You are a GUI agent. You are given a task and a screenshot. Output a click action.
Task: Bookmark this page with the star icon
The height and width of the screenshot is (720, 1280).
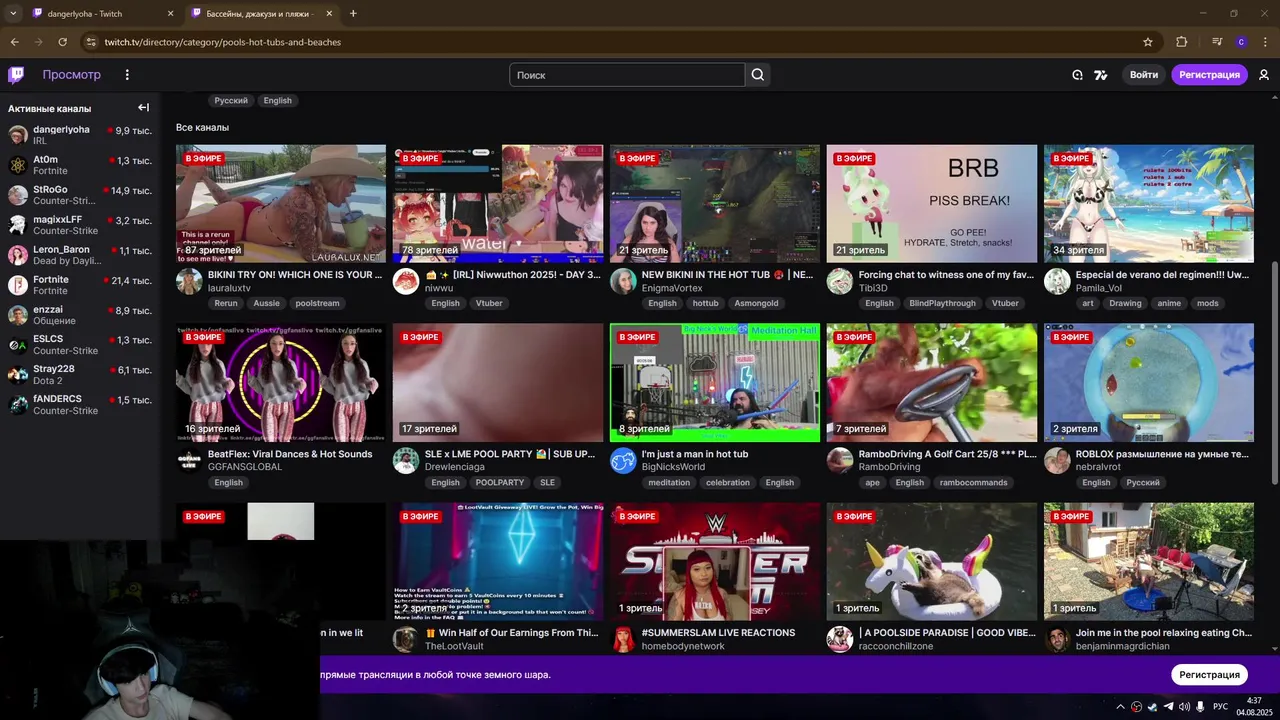[1148, 42]
